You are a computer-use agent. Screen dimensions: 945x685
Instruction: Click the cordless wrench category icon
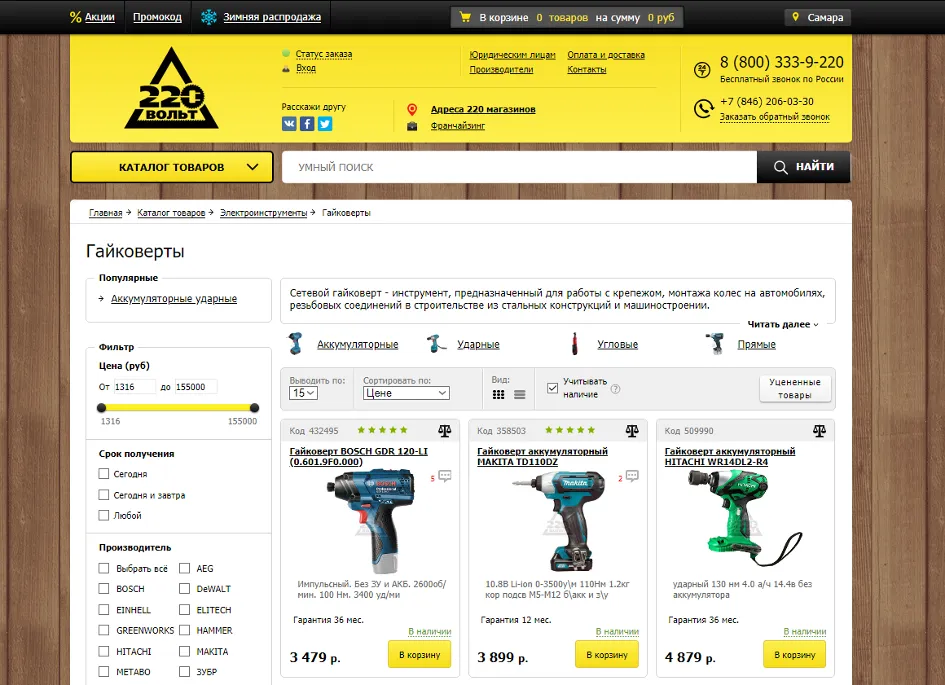coord(295,343)
